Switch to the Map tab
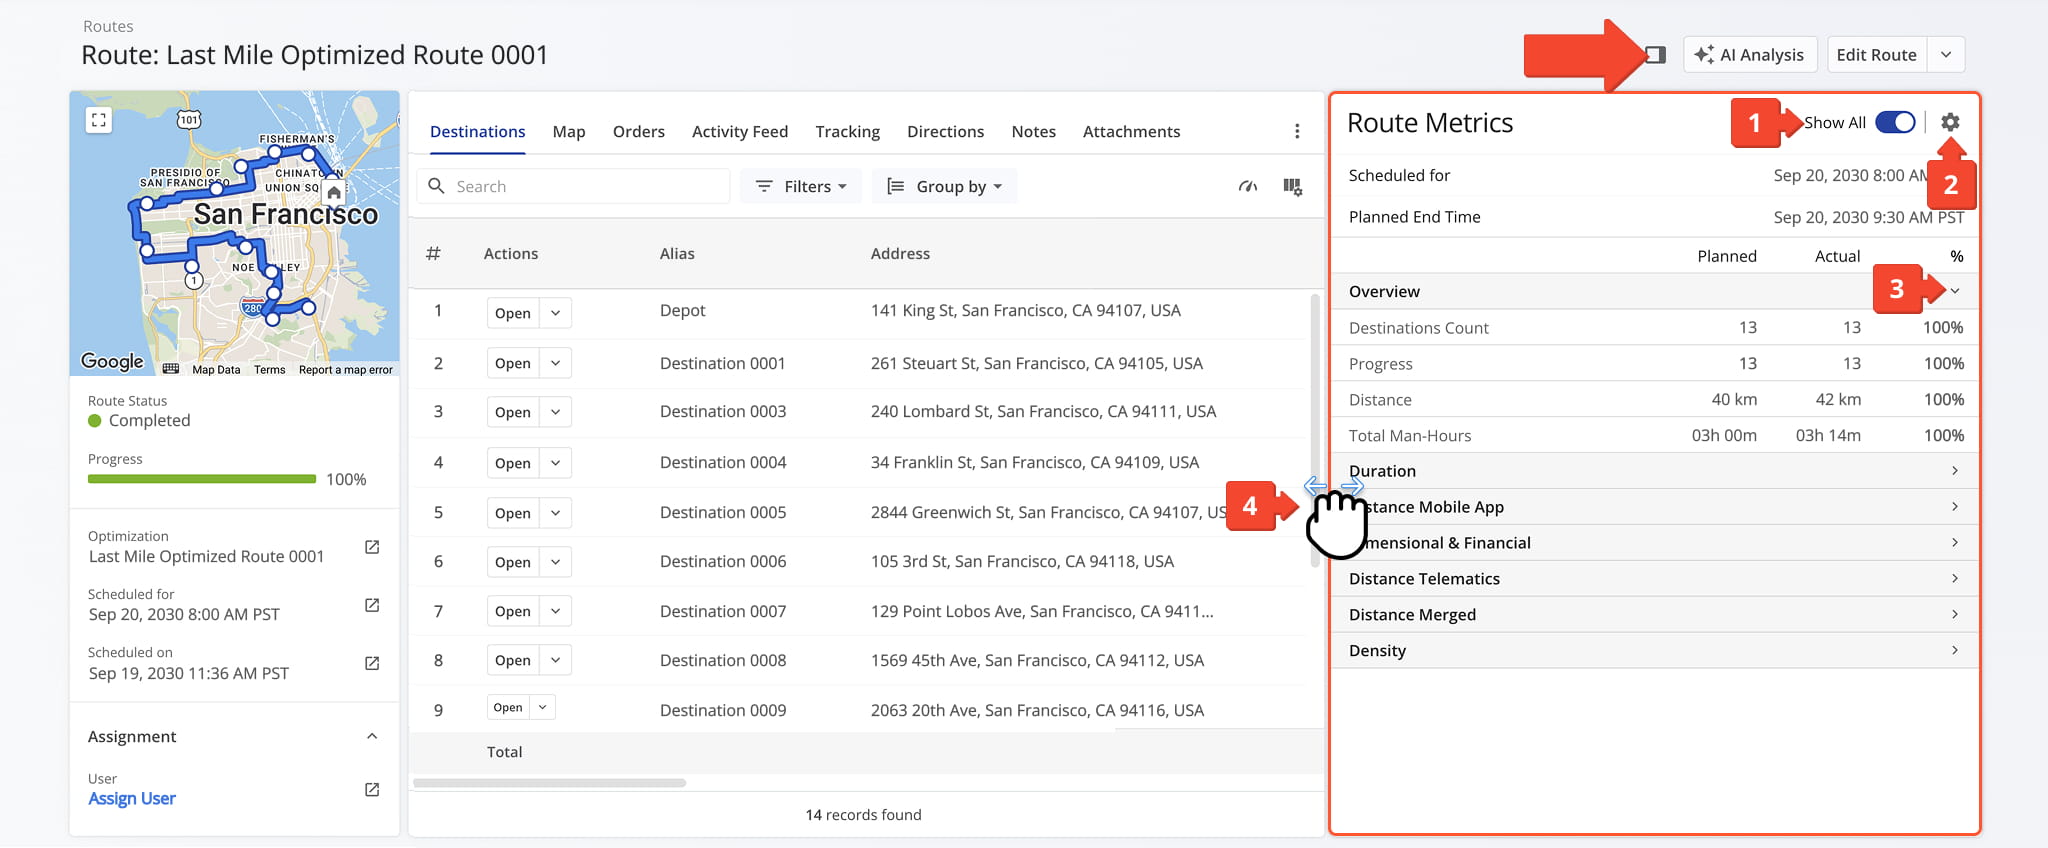This screenshot has width=2048, height=848. pyautogui.click(x=569, y=131)
